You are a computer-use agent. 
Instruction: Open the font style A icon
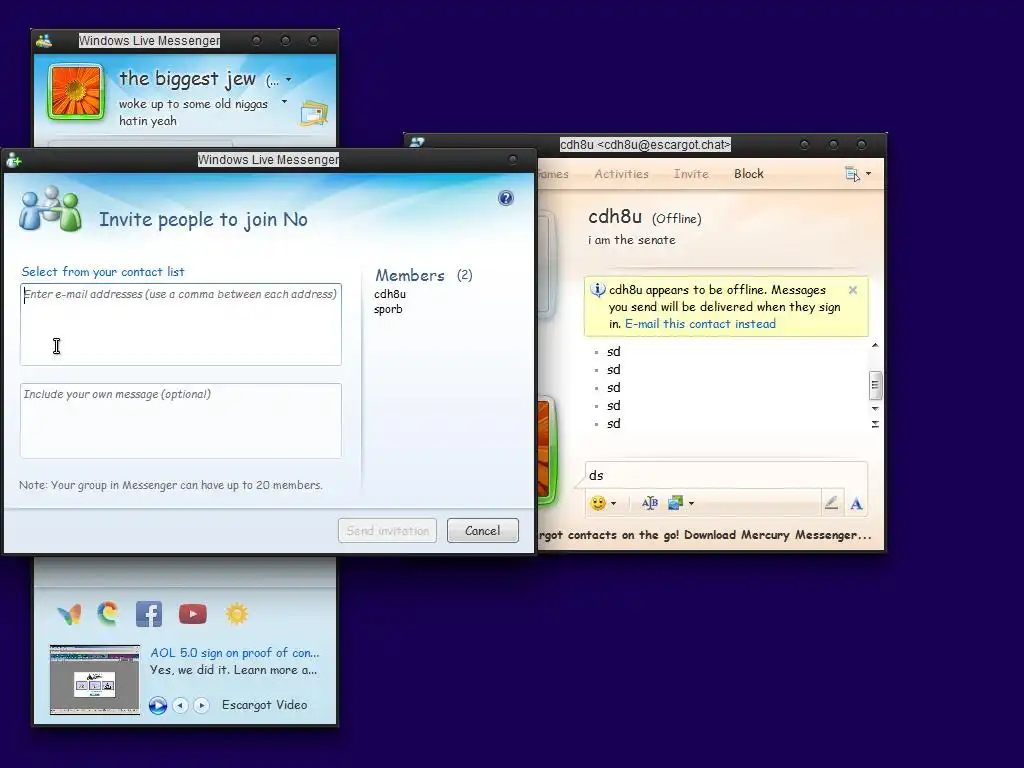coord(856,504)
